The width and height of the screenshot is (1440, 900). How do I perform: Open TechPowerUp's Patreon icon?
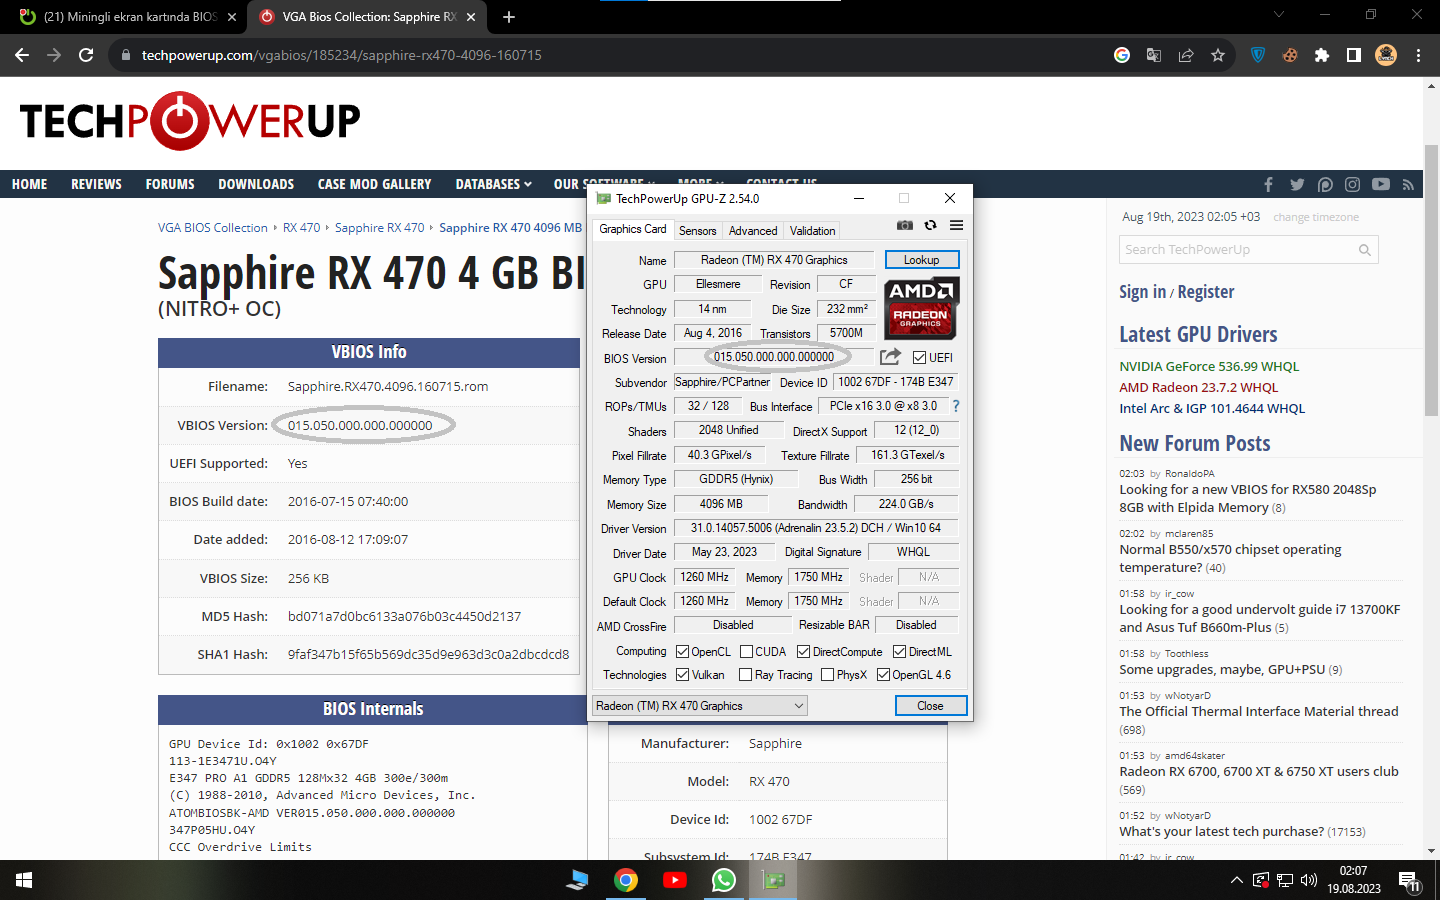click(x=1325, y=184)
